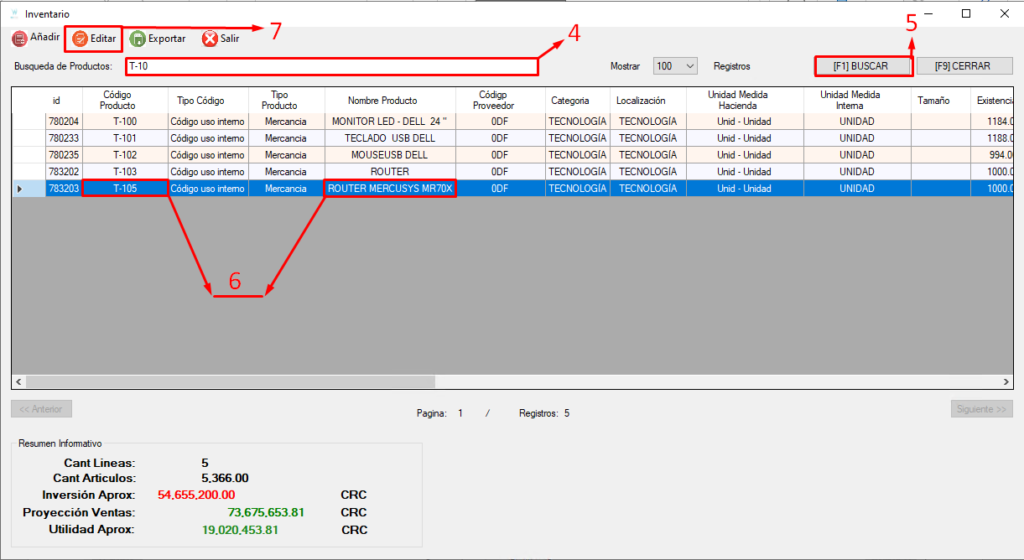Click the horizontal scrollbar left arrow
Screen dimensions: 1024x560
[x=19, y=382]
